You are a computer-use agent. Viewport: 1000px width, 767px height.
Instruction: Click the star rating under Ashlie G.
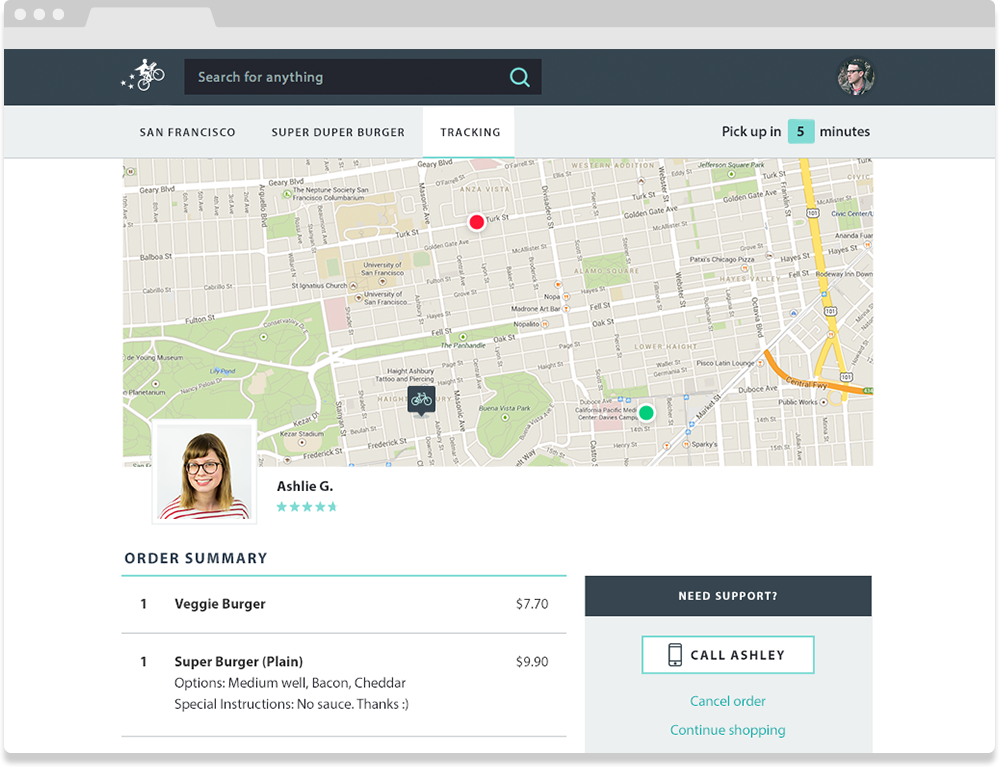tap(306, 507)
